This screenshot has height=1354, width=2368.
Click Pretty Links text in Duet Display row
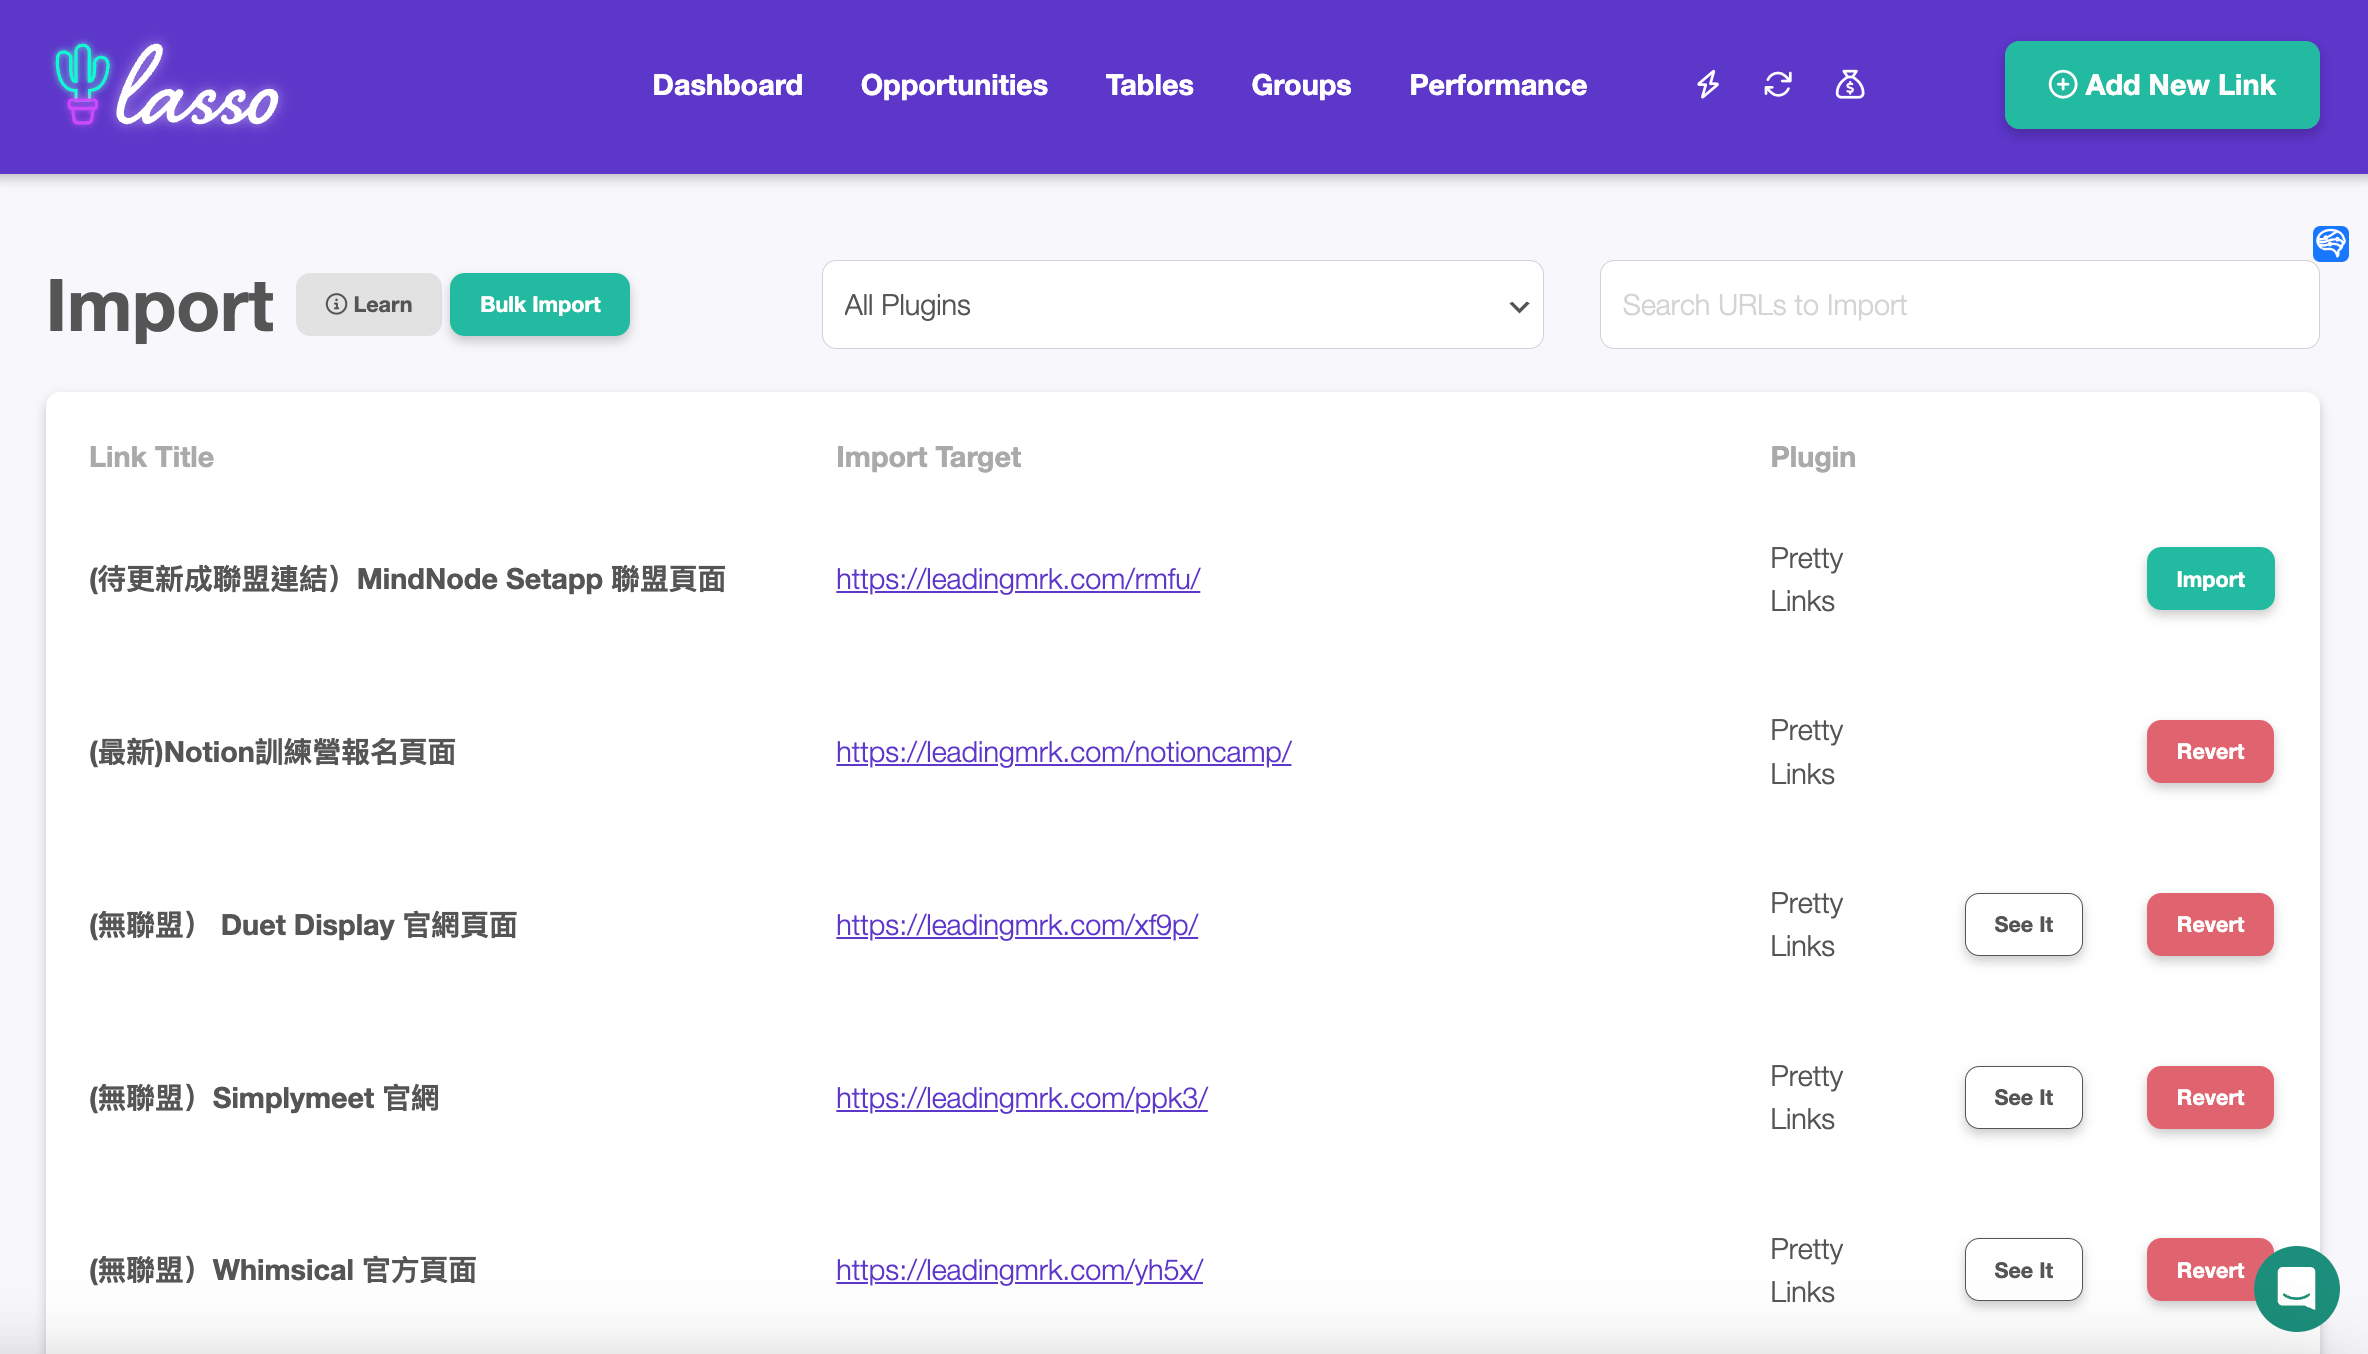1806,925
